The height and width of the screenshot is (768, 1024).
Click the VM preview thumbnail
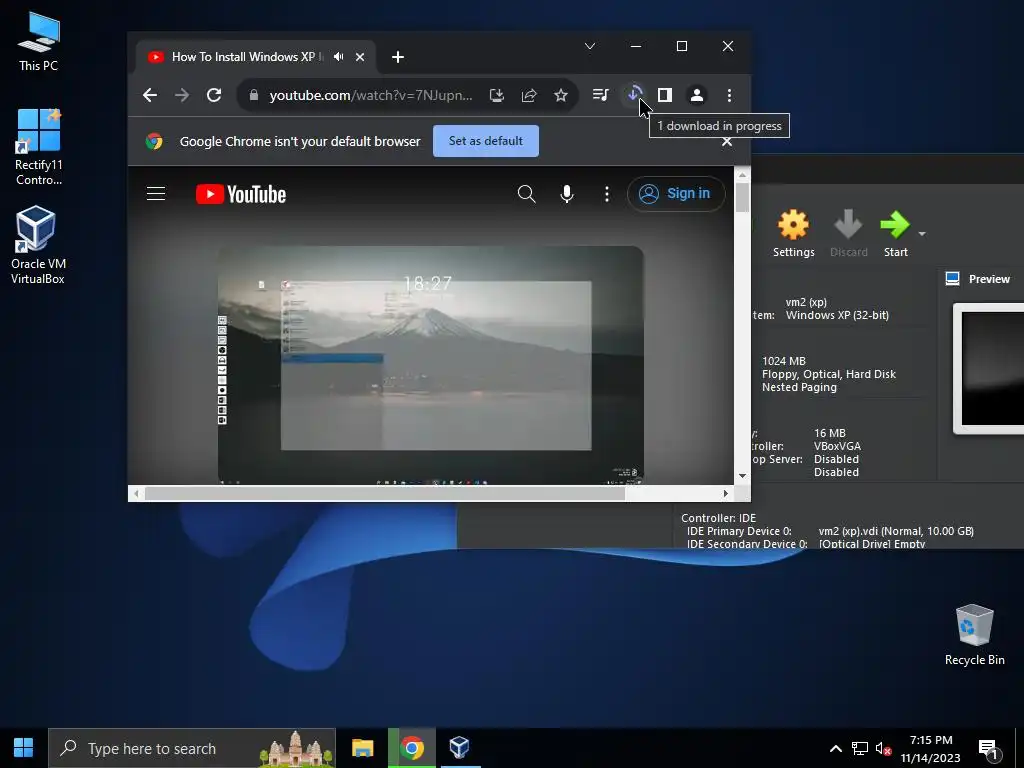(x=989, y=368)
